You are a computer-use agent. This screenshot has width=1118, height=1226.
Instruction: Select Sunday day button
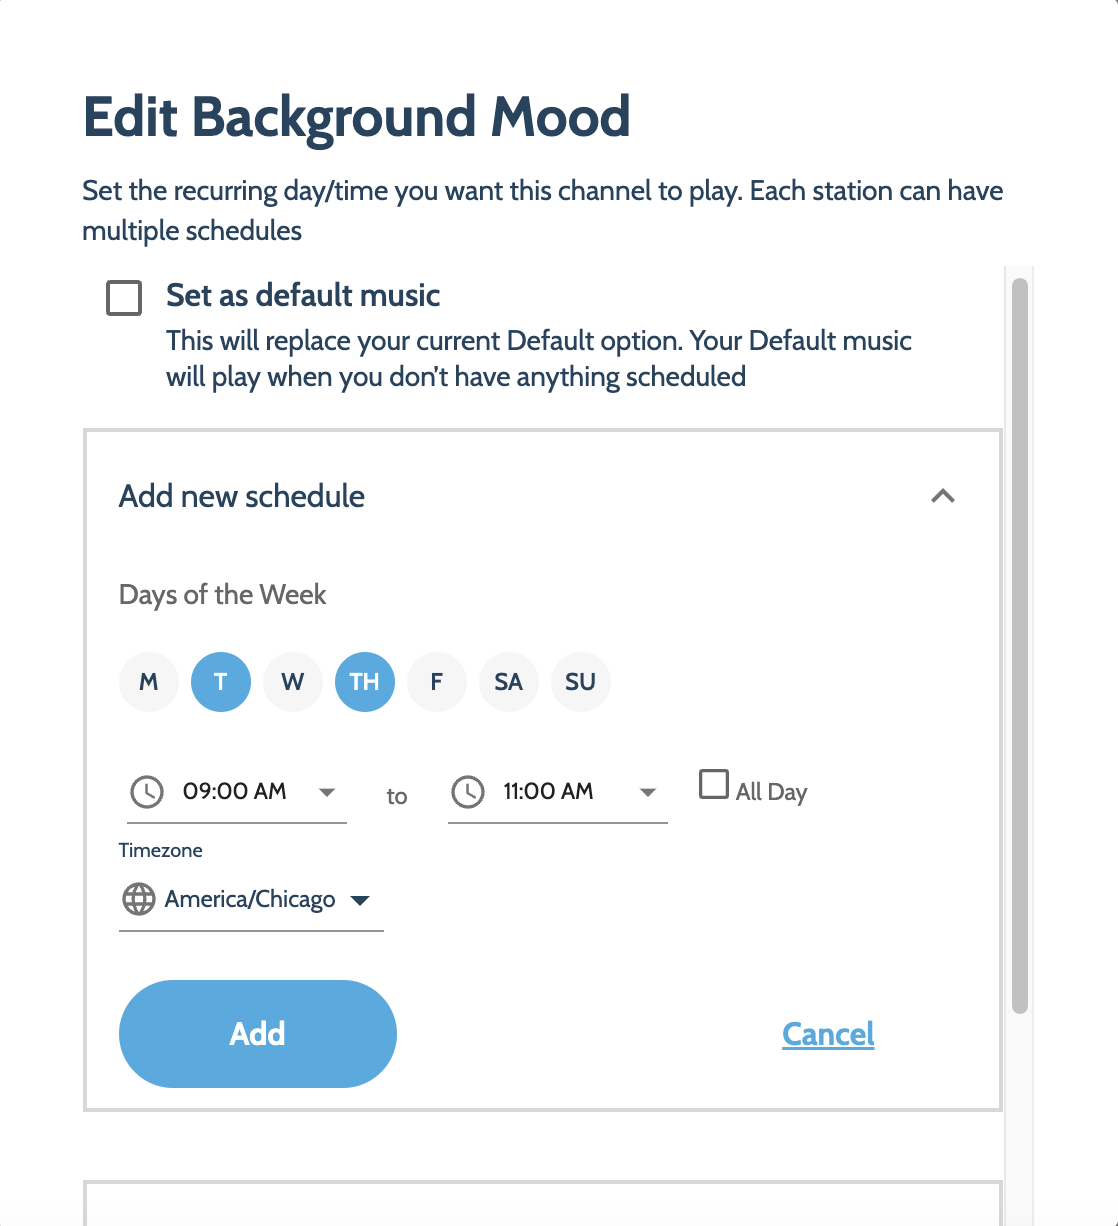pyautogui.click(x=581, y=682)
